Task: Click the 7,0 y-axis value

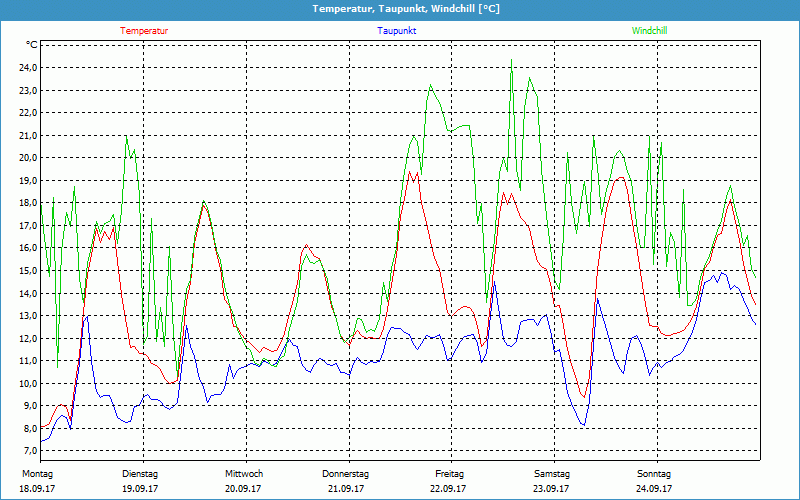Action: tap(29, 451)
